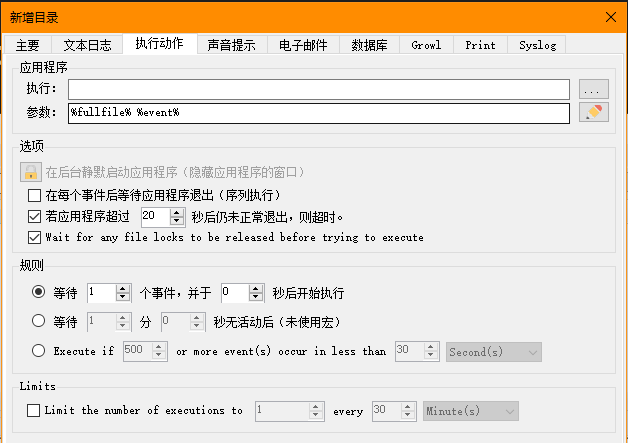Click the macro editor icon beside 参数

594,112
